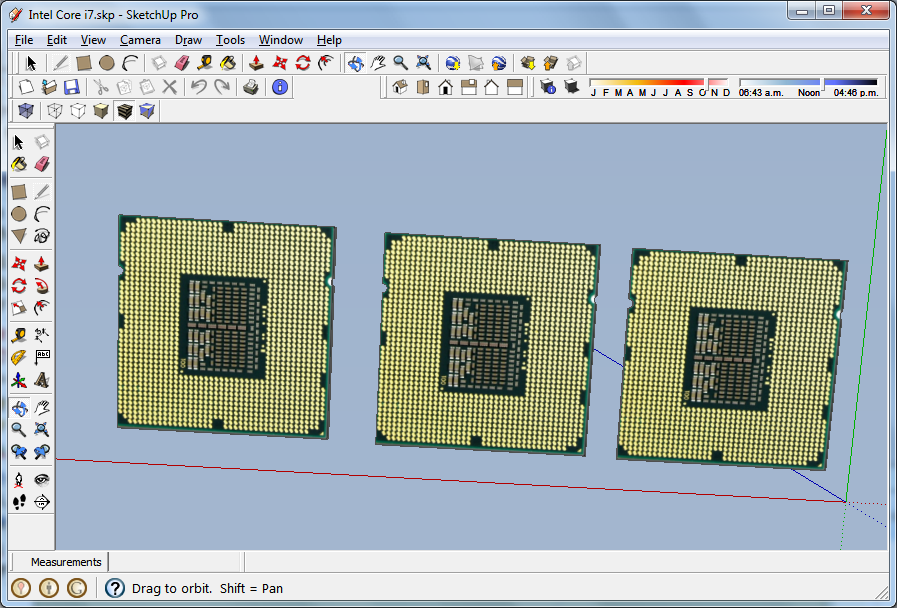Click Get Current View Google Earth icon
Viewport: 897px width, 608px height.
pos(453,63)
